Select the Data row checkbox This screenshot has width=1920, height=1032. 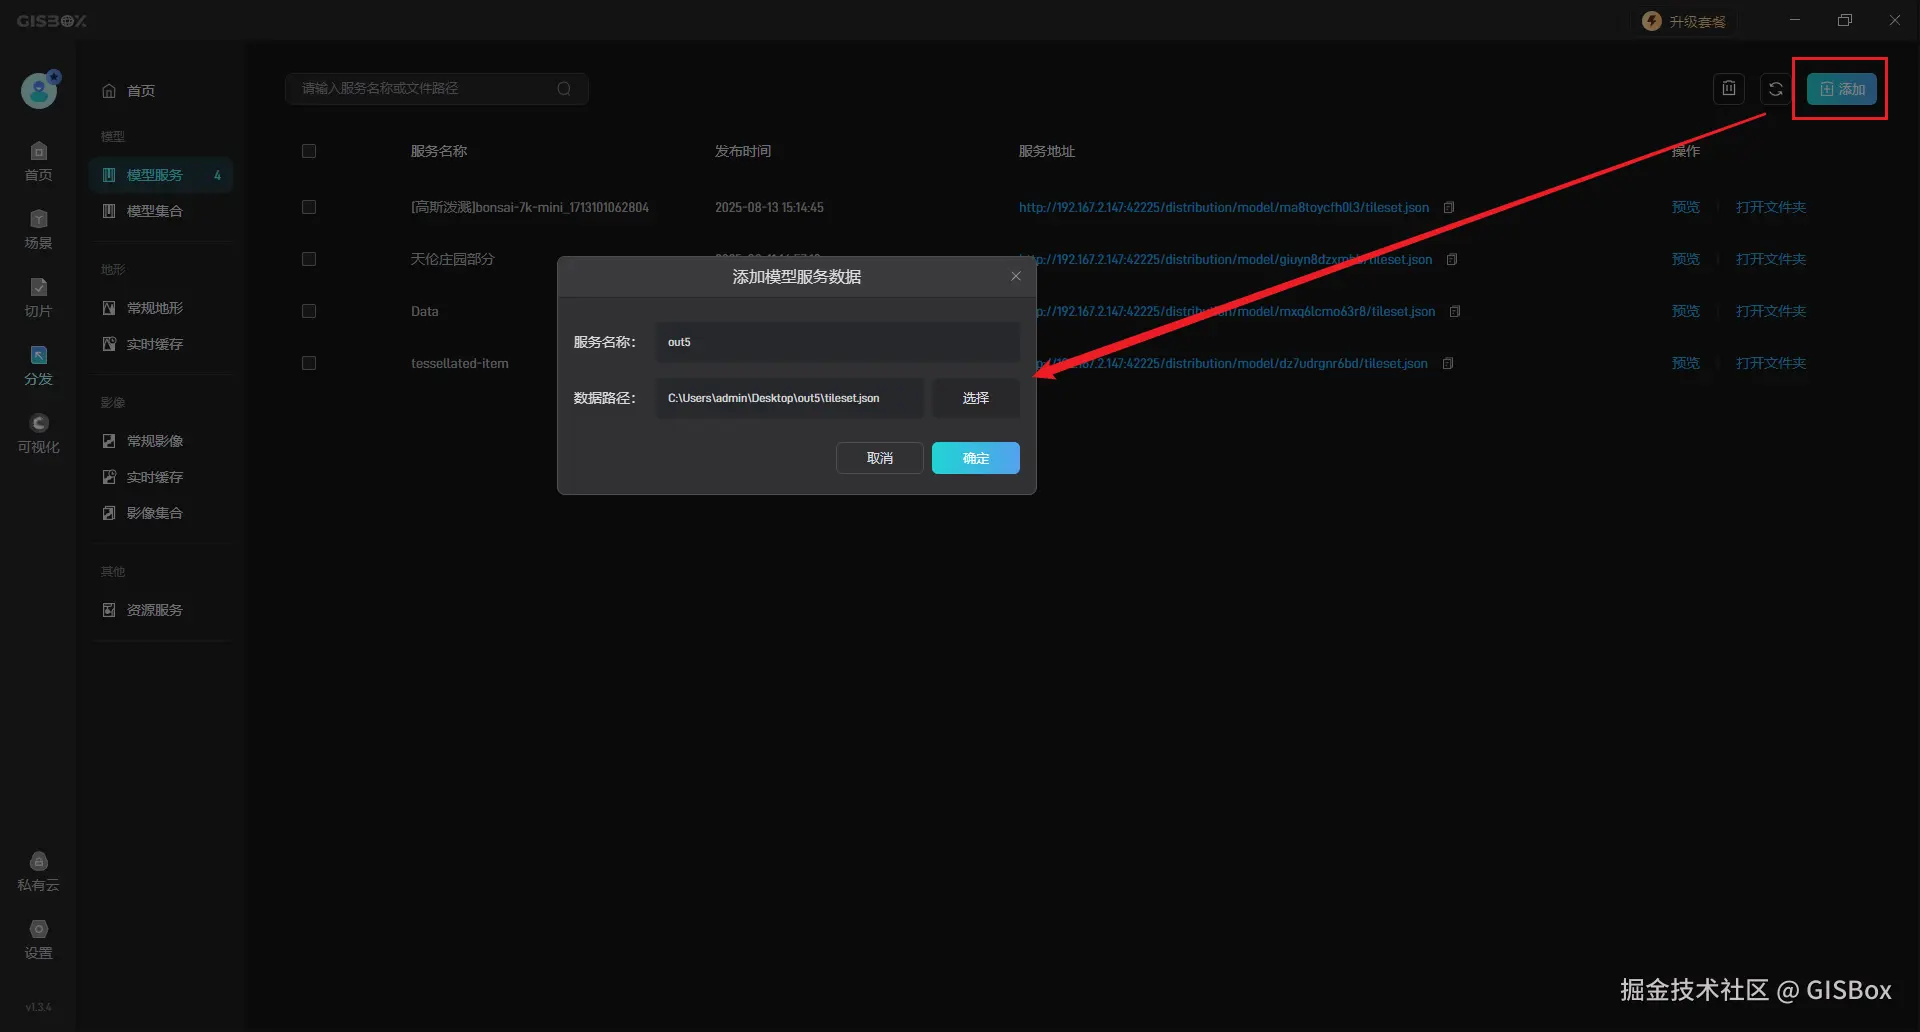click(x=309, y=312)
